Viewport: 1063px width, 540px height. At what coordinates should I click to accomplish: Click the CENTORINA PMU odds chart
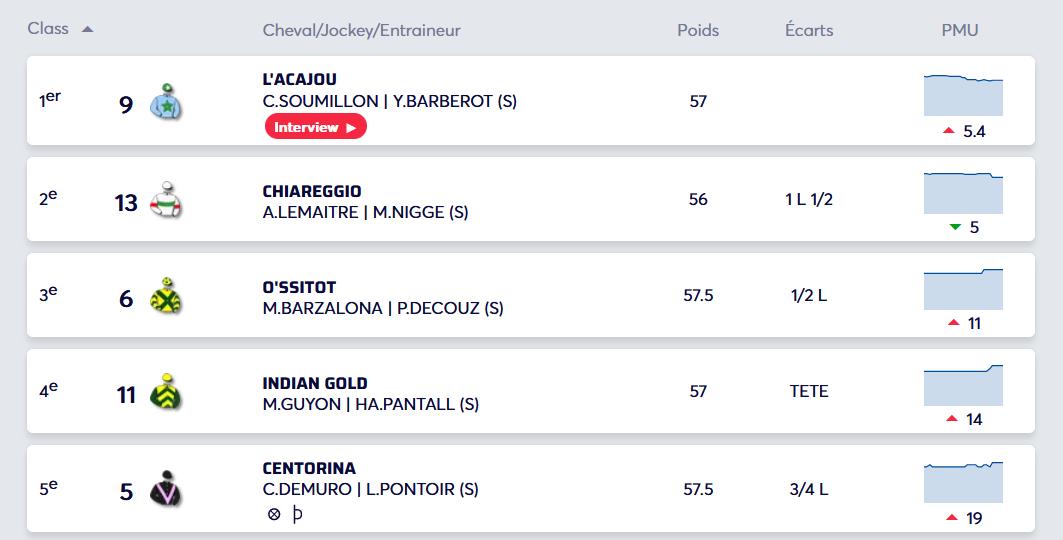(x=963, y=482)
